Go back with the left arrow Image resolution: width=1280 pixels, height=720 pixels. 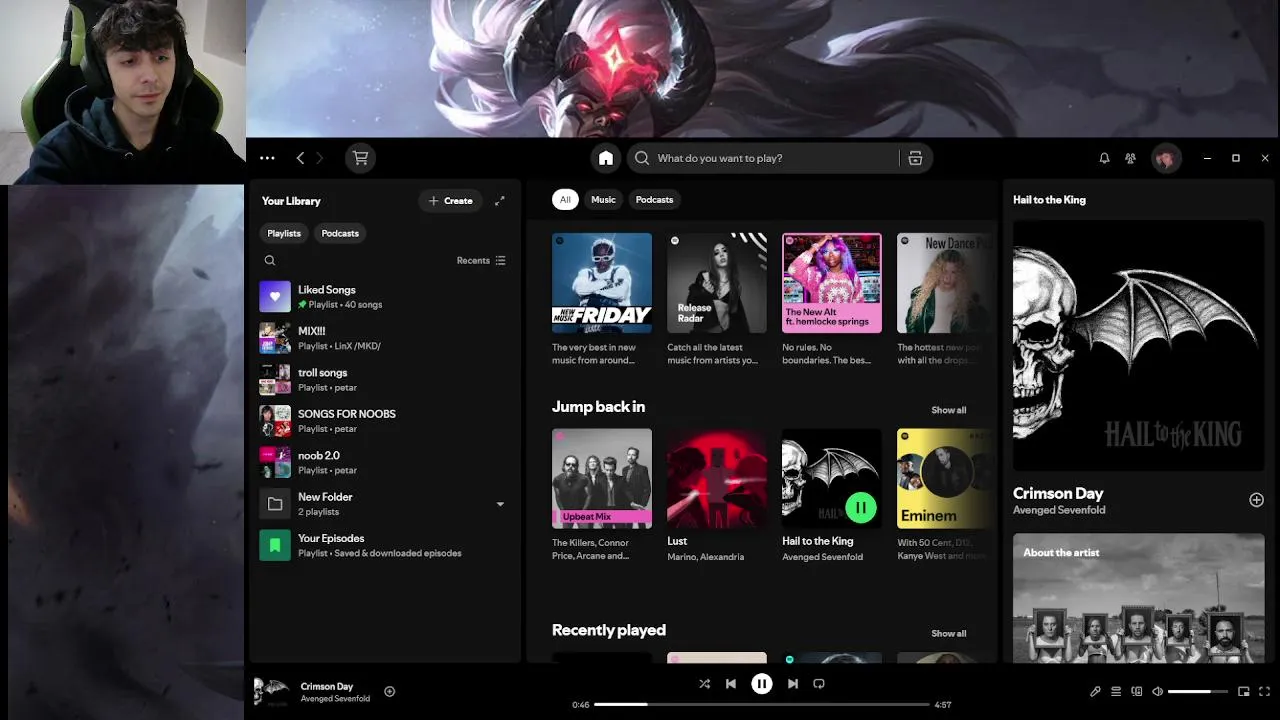(x=300, y=158)
